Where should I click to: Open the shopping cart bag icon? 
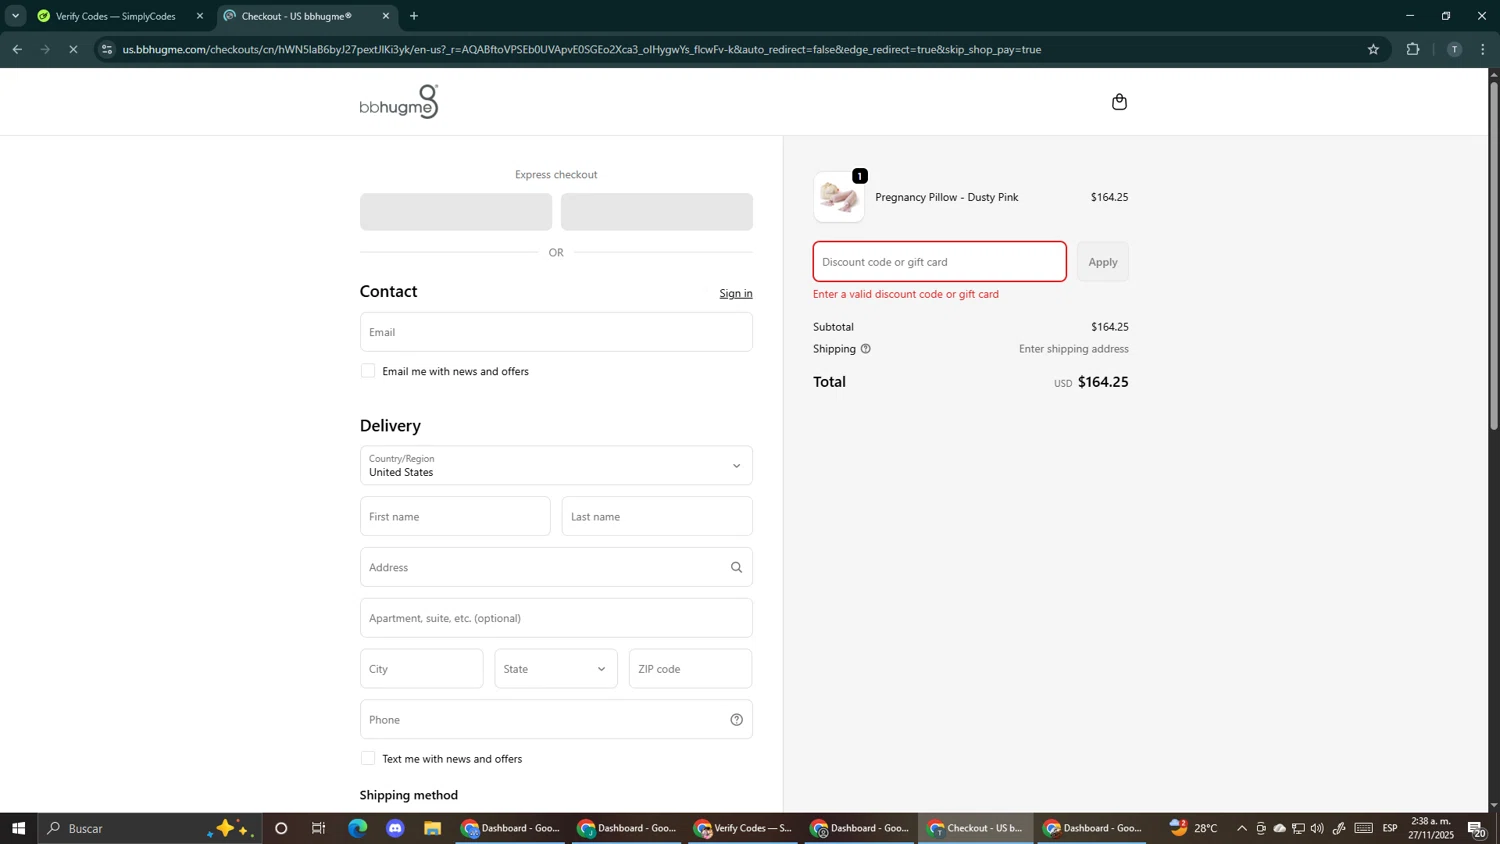pyautogui.click(x=1119, y=102)
